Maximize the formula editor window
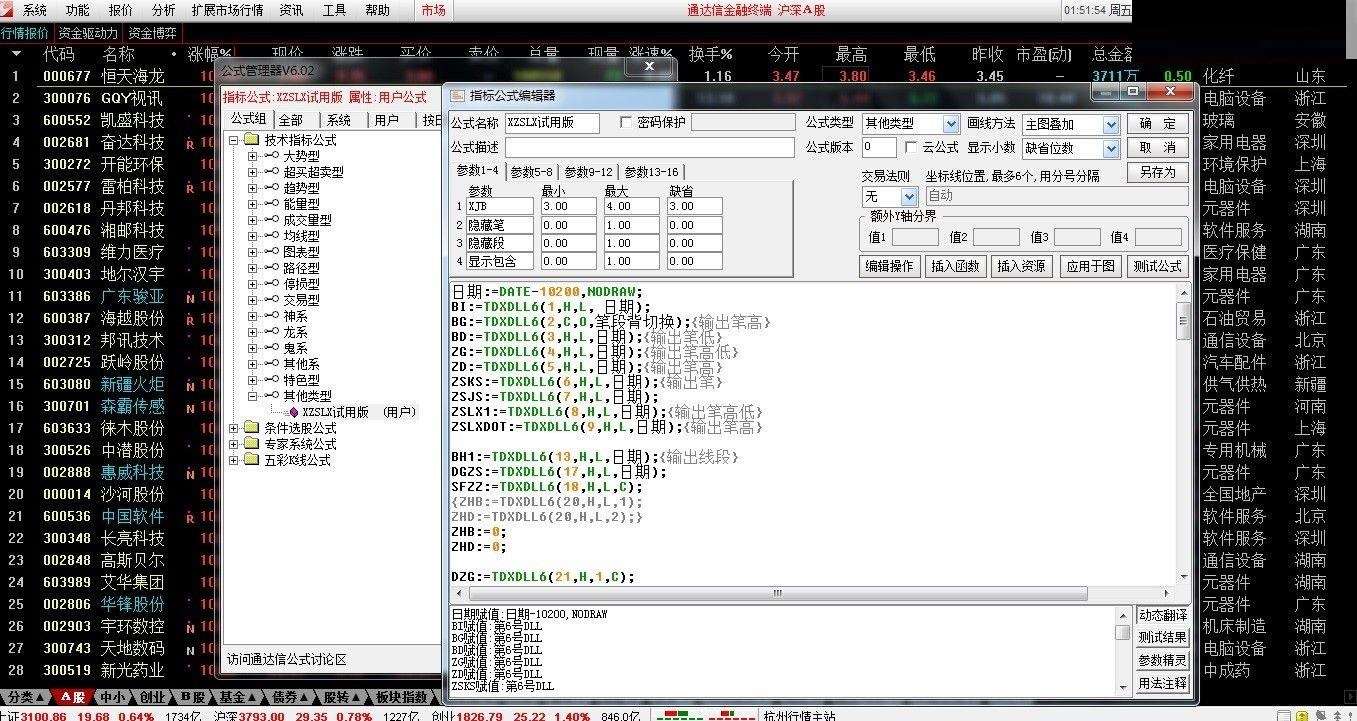Image resolution: width=1357 pixels, height=721 pixels. 1133,91
